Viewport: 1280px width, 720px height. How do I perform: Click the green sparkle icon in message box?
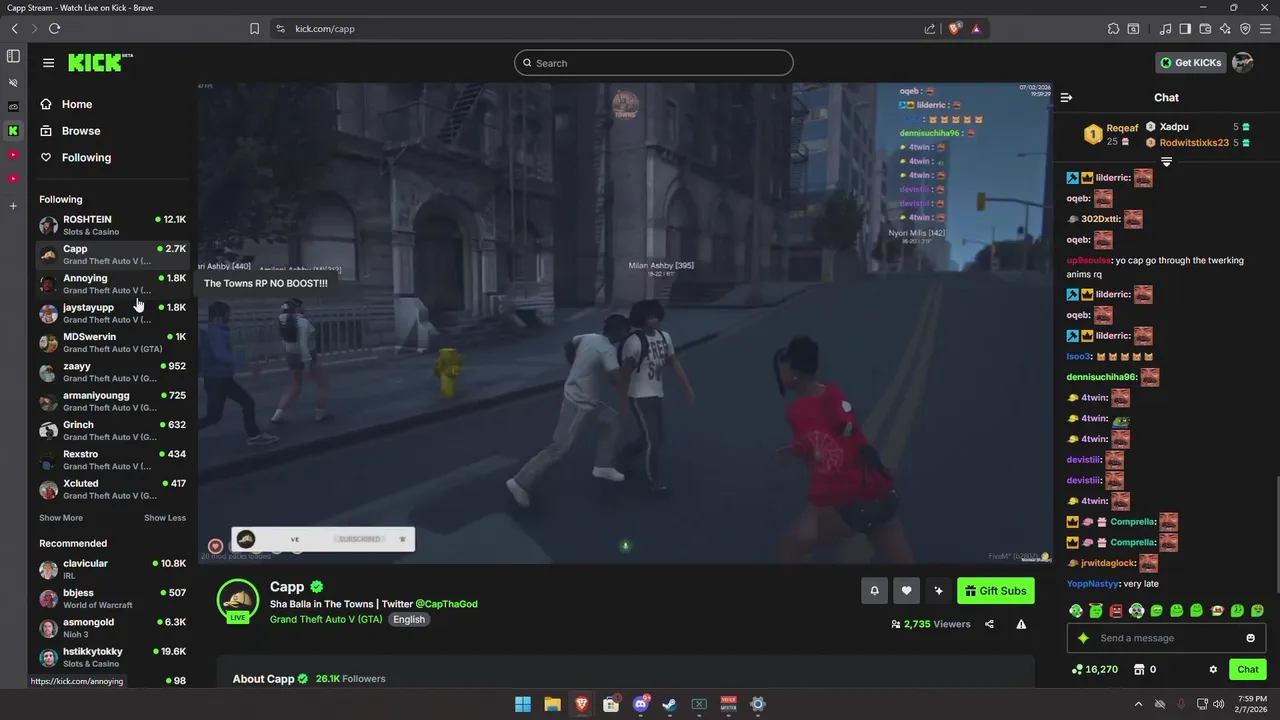pyautogui.click(x=1083, y=638)
